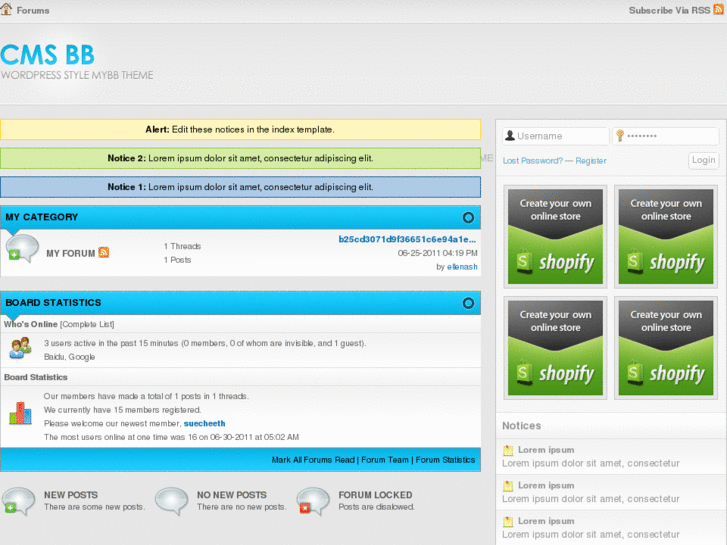Click the note icon of second Lorem ipsum notice
727x545 pixels.
(508, 486)
